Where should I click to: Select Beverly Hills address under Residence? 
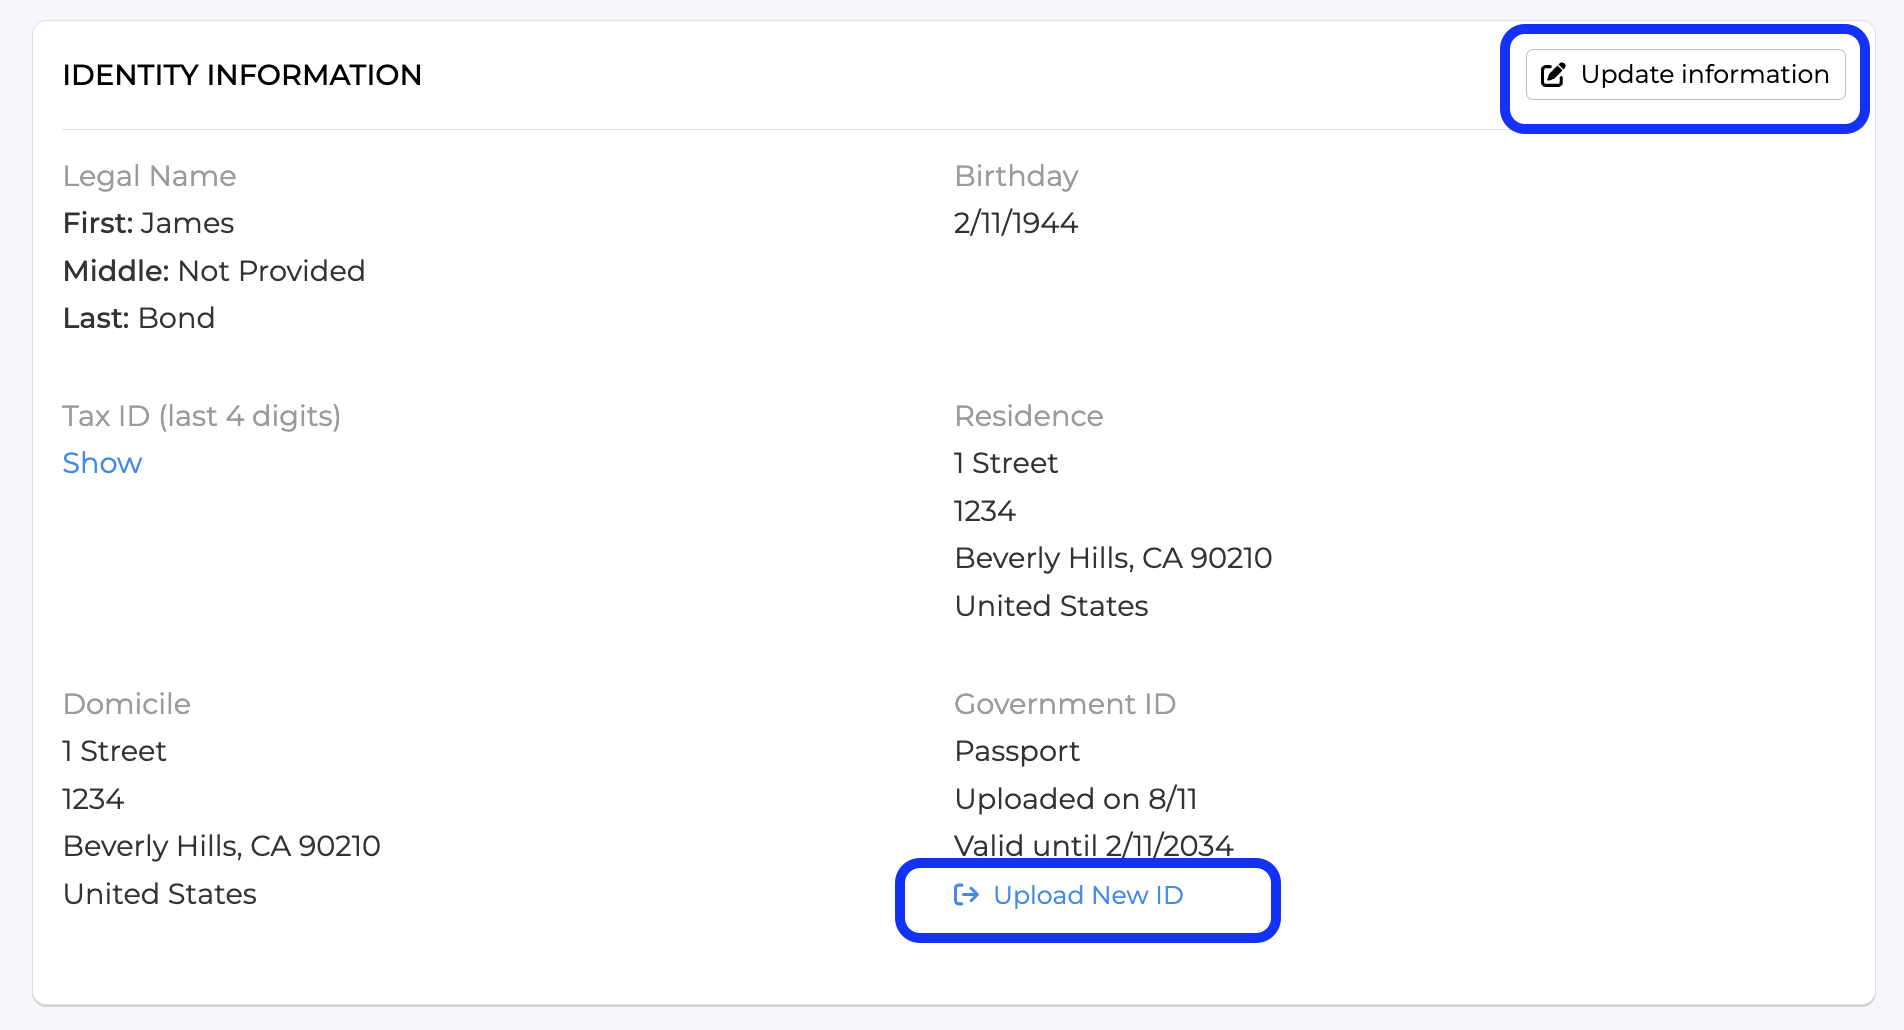1113,558
